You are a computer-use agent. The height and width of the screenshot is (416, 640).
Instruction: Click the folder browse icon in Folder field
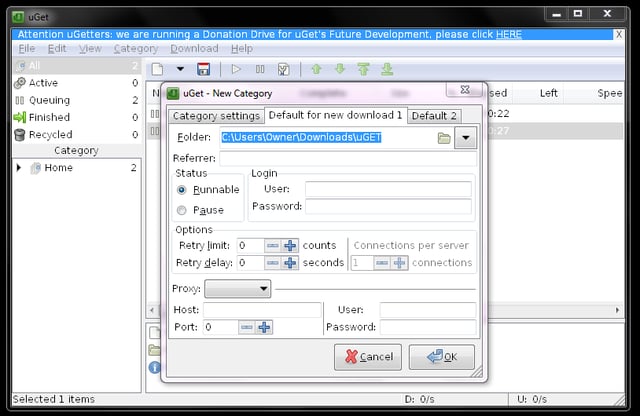(444, 138)
